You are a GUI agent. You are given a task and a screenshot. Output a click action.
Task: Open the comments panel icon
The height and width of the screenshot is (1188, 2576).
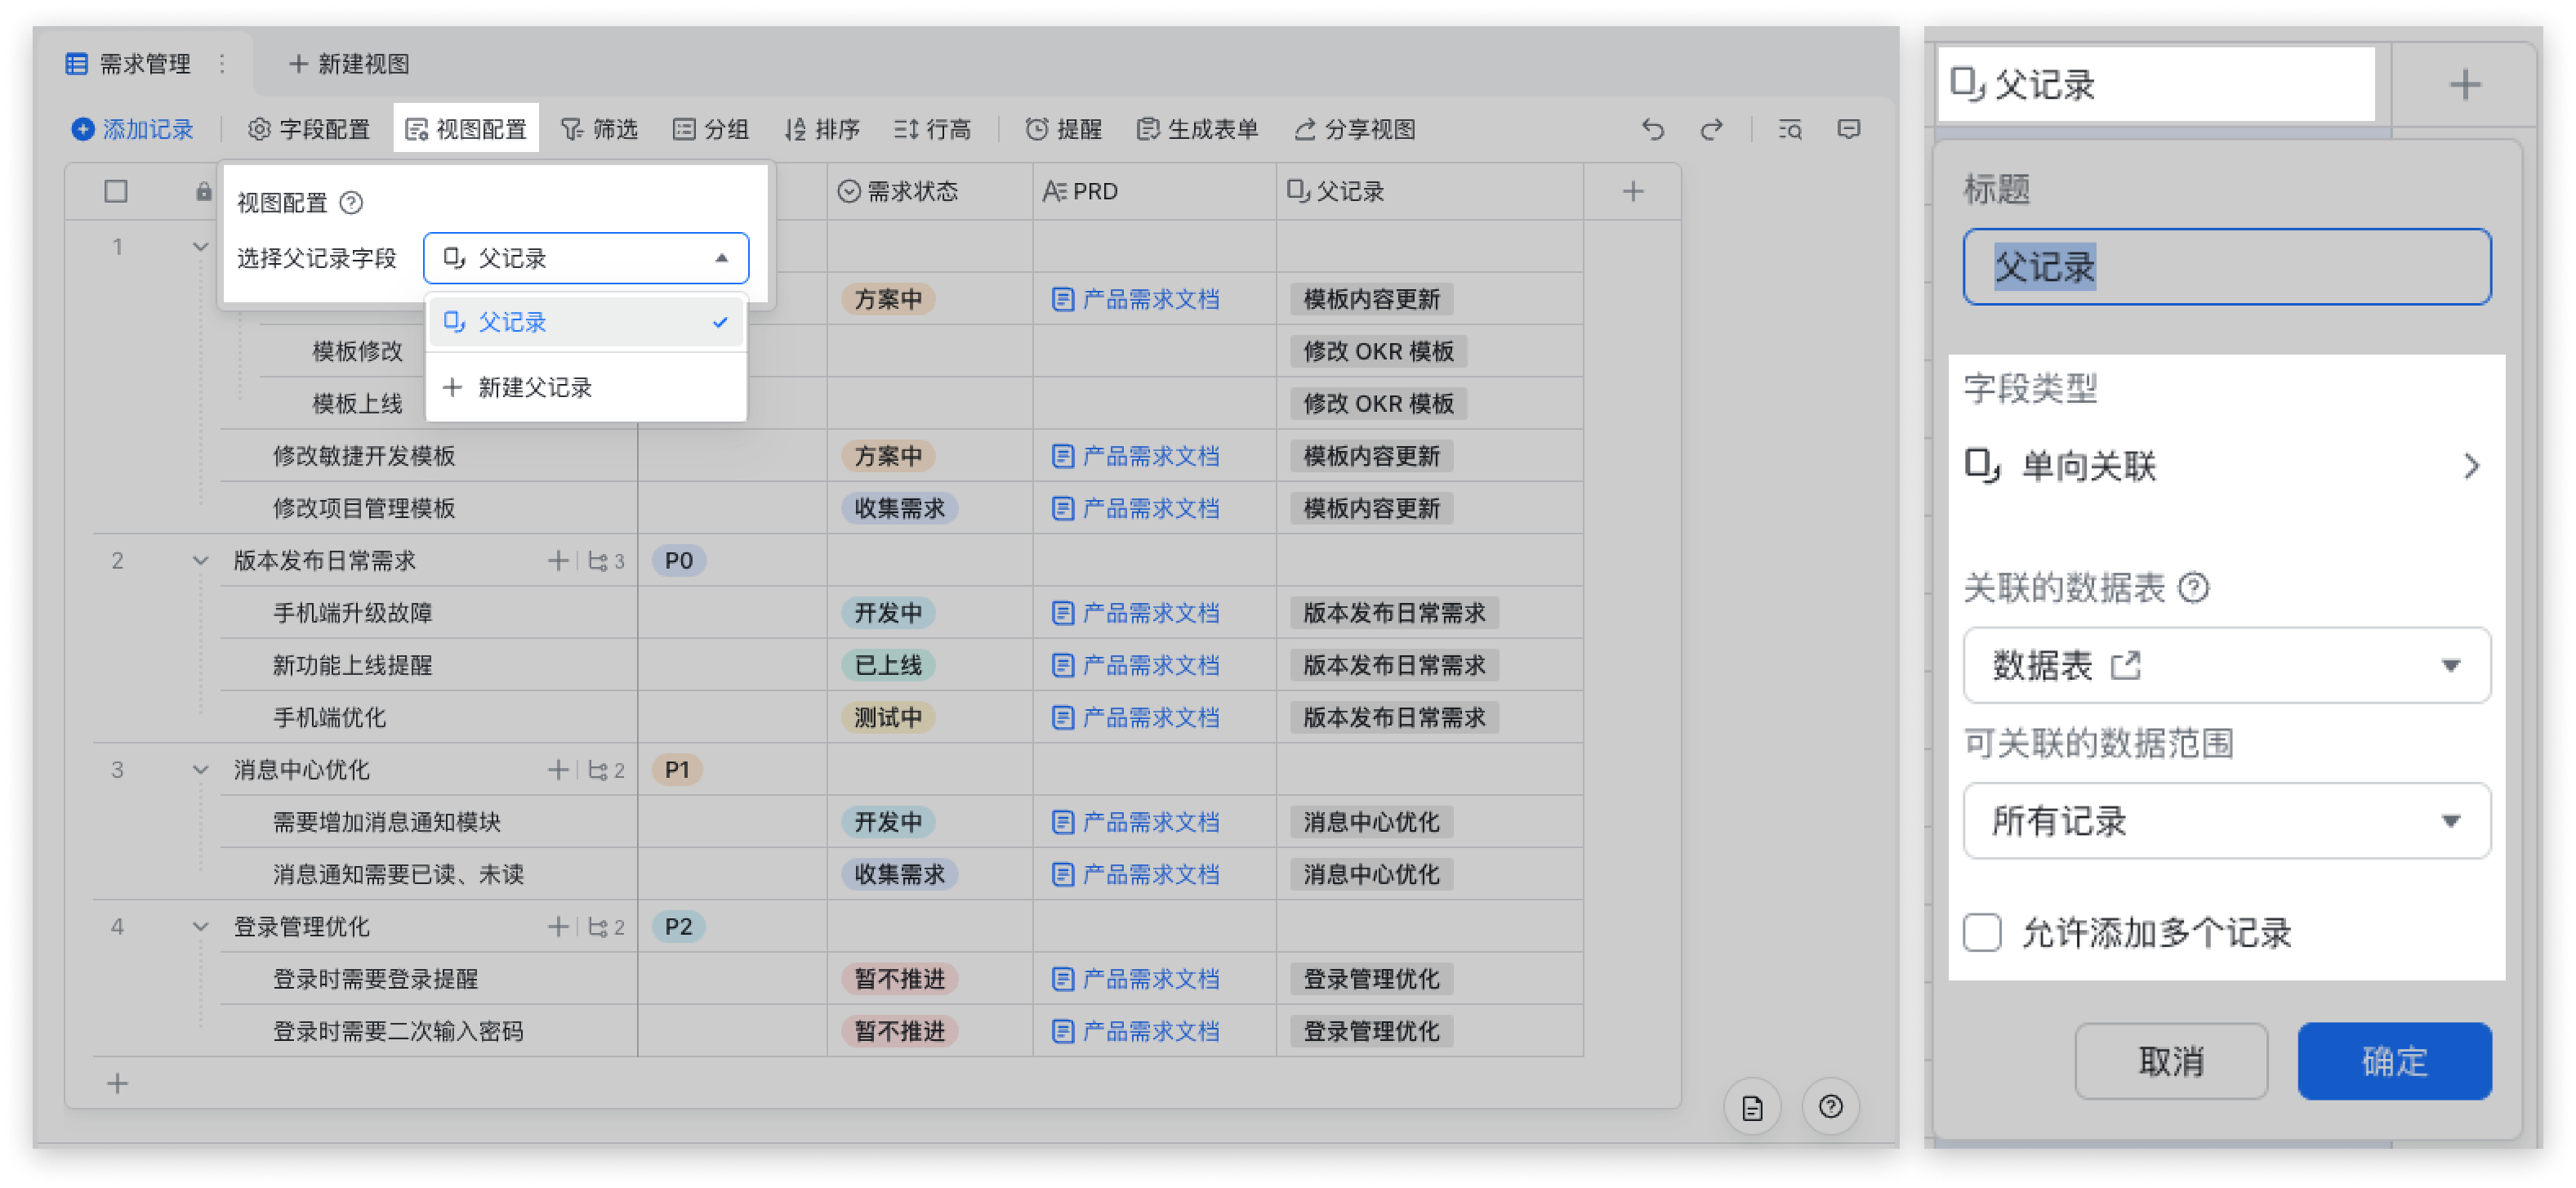point(1849,129)
